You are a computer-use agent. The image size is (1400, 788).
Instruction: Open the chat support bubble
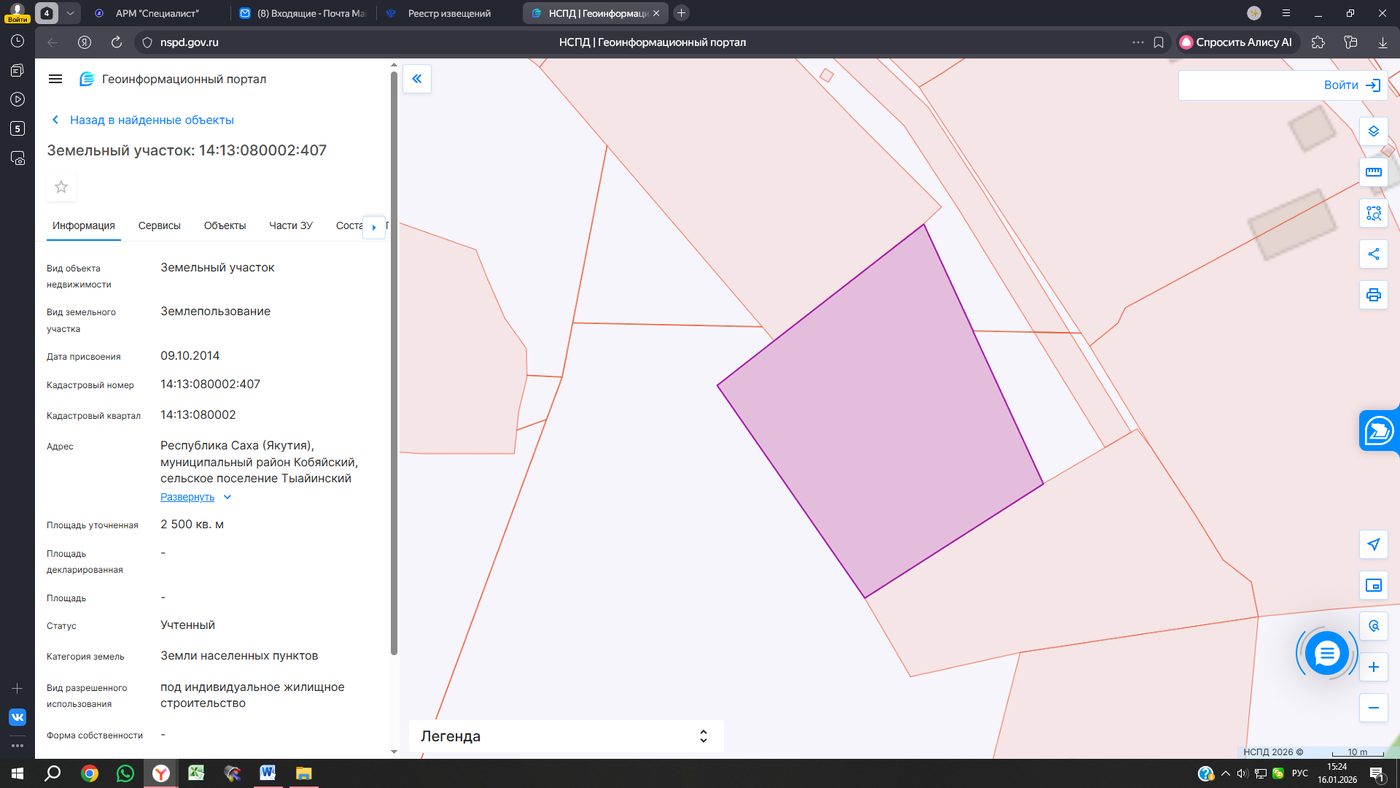[1327, 654]
